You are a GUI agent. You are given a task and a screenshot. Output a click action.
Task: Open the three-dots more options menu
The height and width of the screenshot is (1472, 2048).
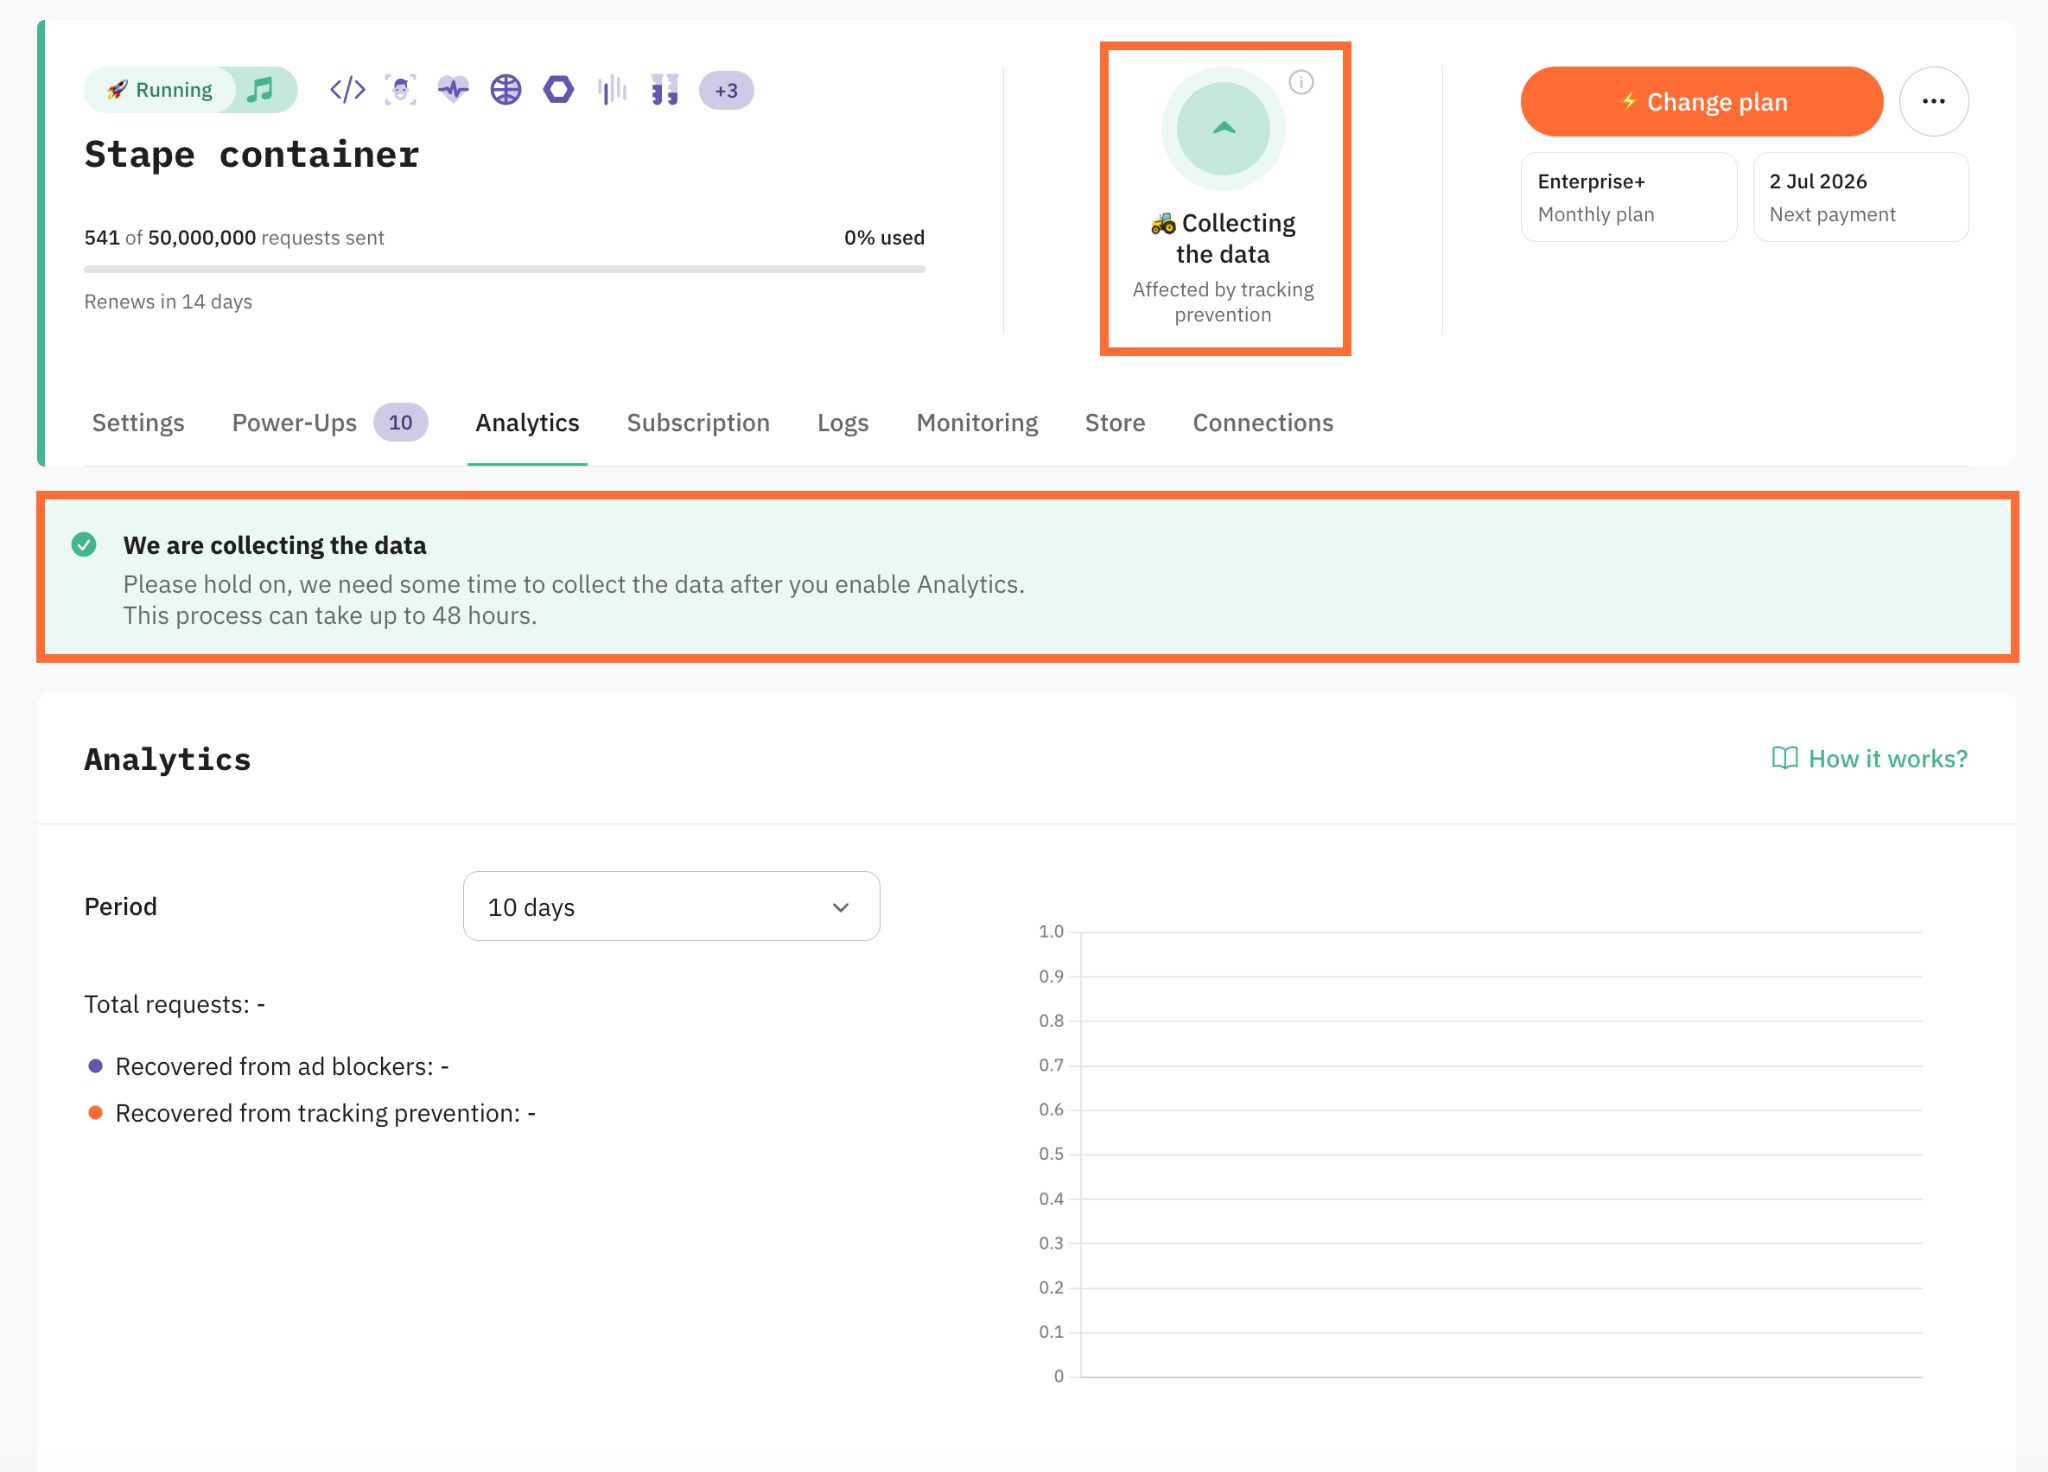click(1934, 101)
